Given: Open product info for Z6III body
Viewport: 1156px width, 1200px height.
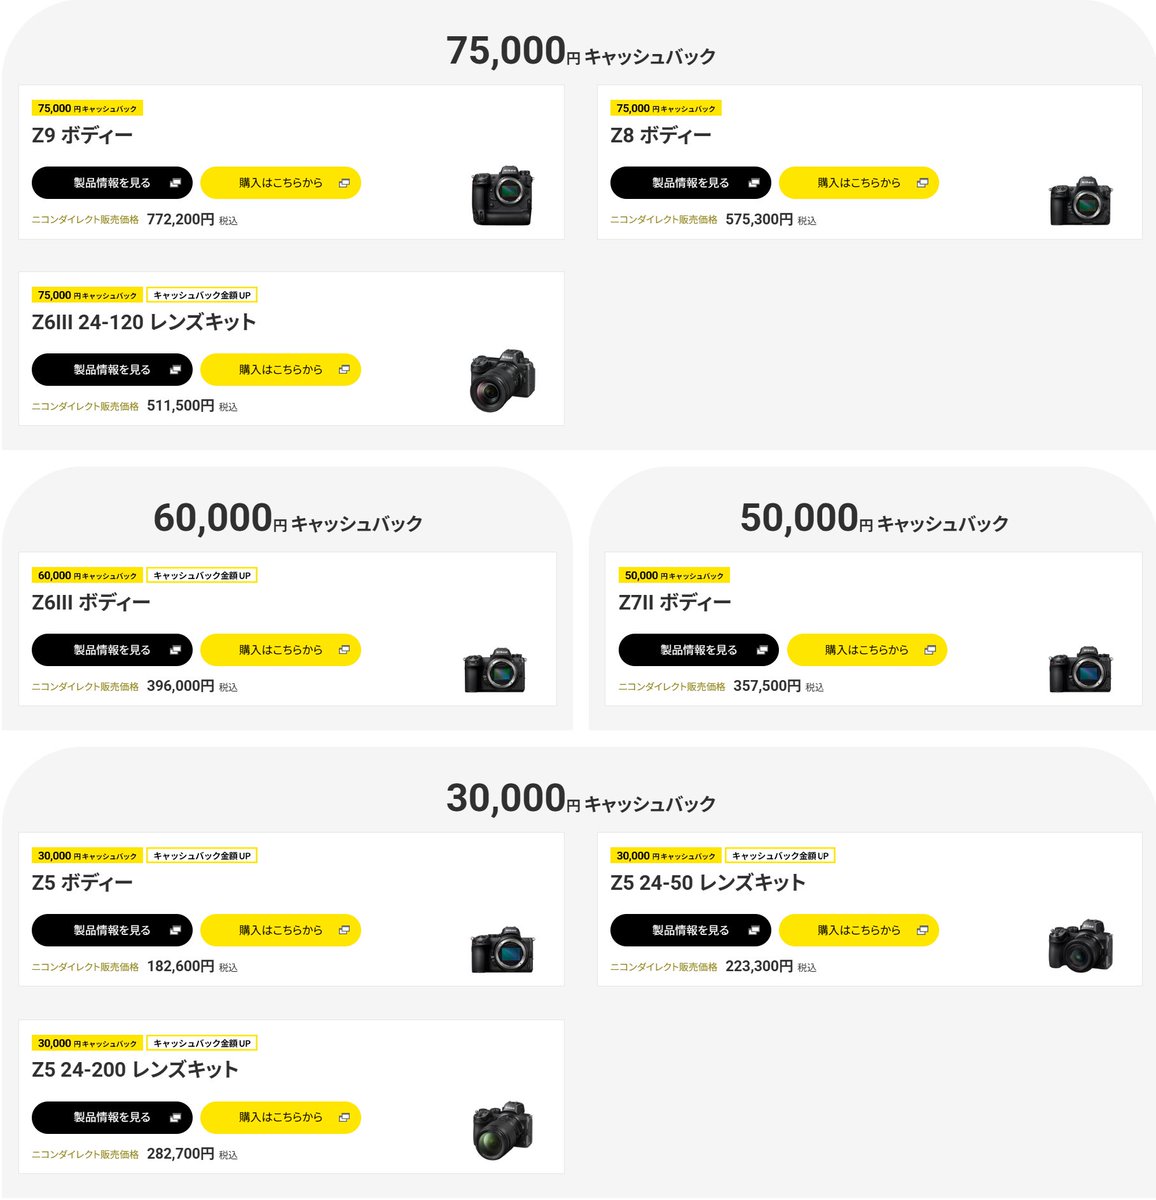Looking at the screenshot, I should click(112, 650).
